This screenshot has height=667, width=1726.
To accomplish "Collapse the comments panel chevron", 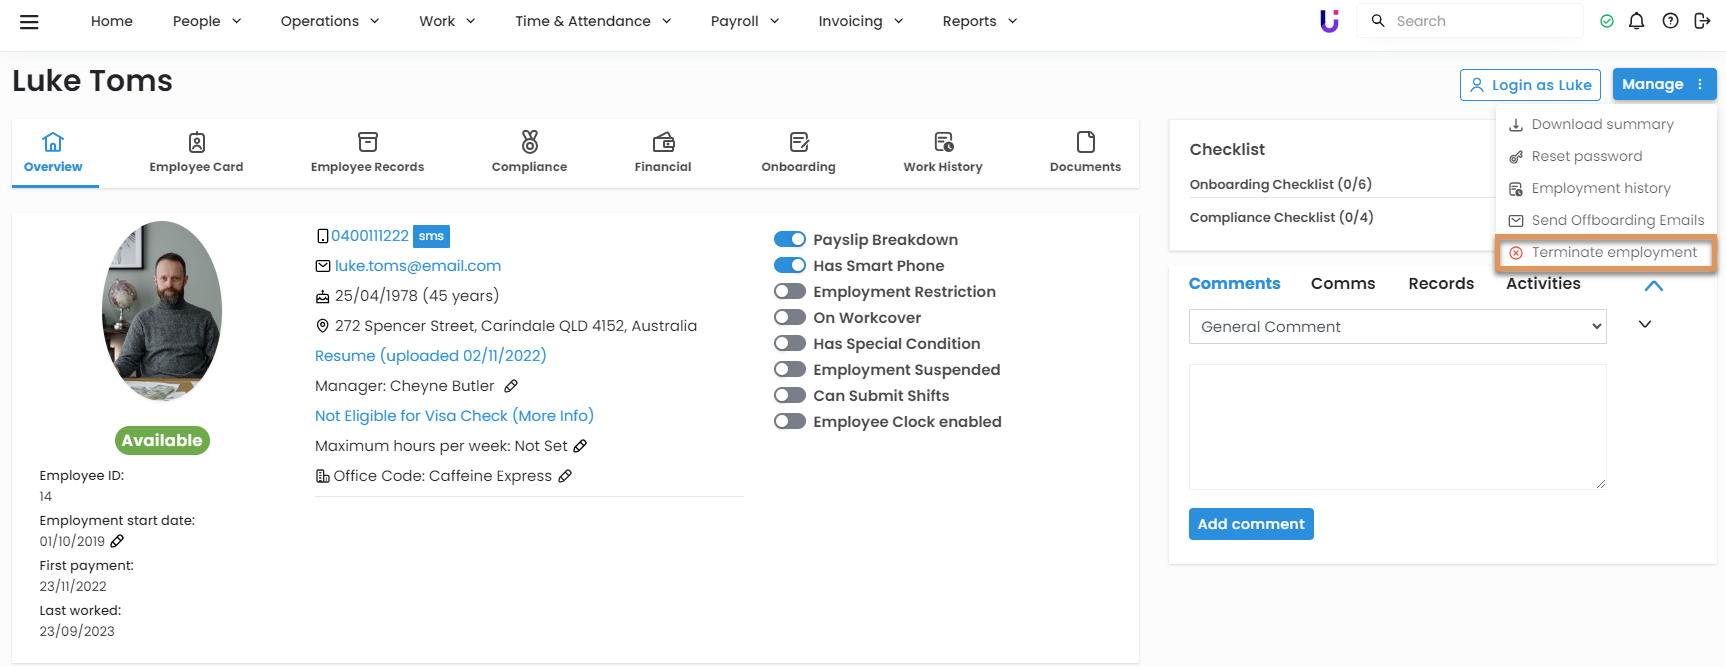I will pyautogui.click(x=1653, y=286).
